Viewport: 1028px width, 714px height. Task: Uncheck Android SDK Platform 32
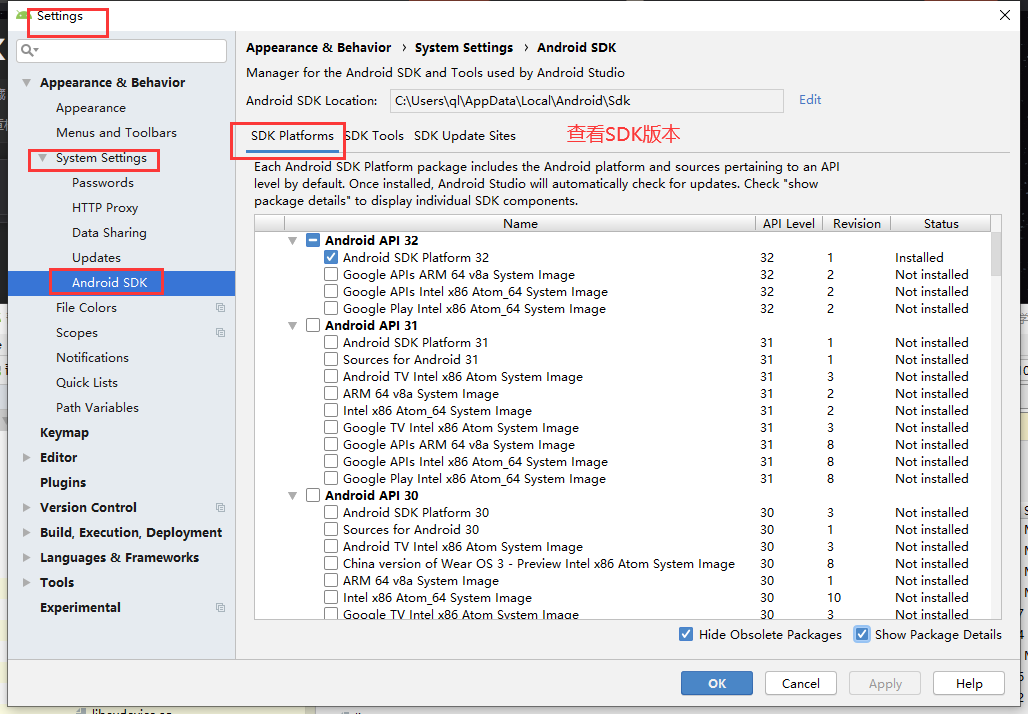[x=331, y=258]
